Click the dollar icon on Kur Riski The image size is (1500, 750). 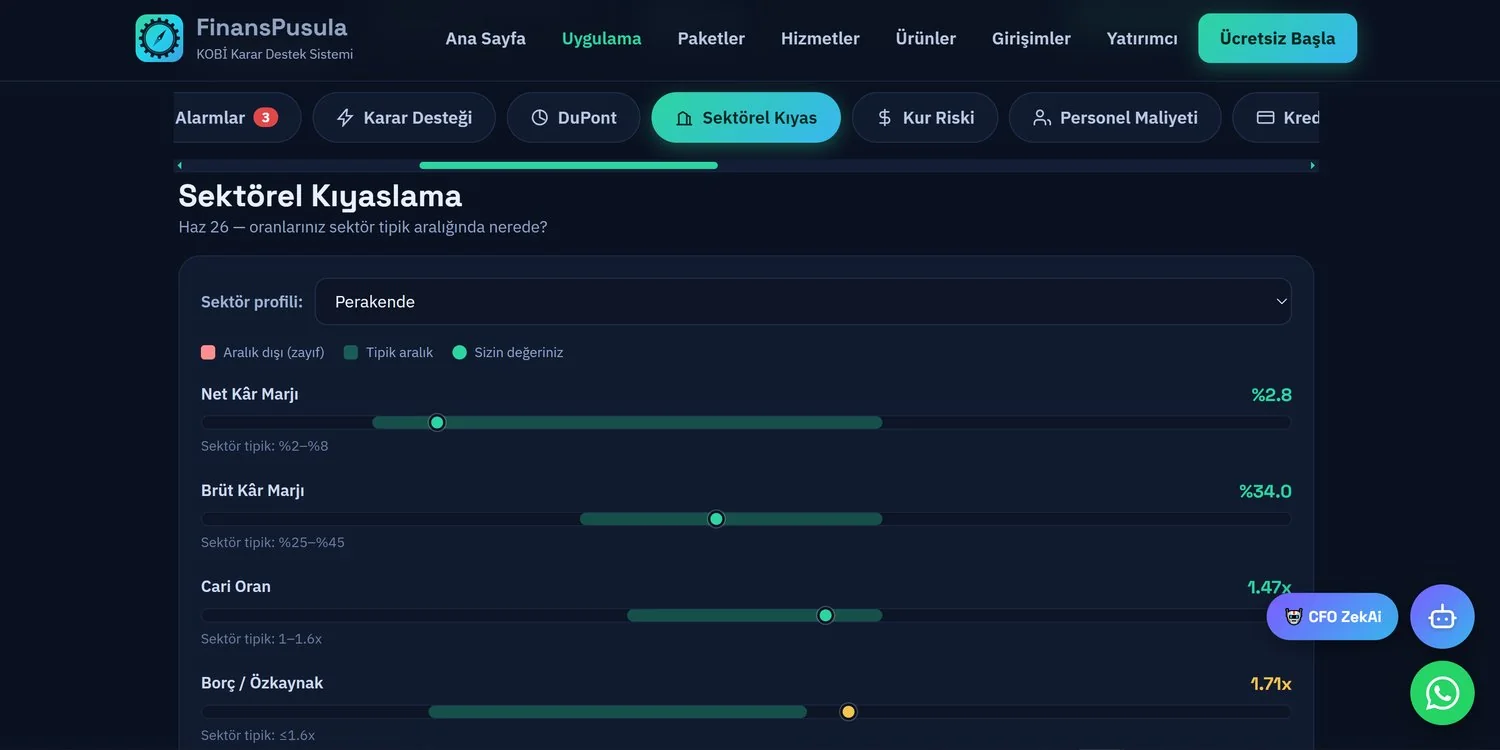(884, 118)
